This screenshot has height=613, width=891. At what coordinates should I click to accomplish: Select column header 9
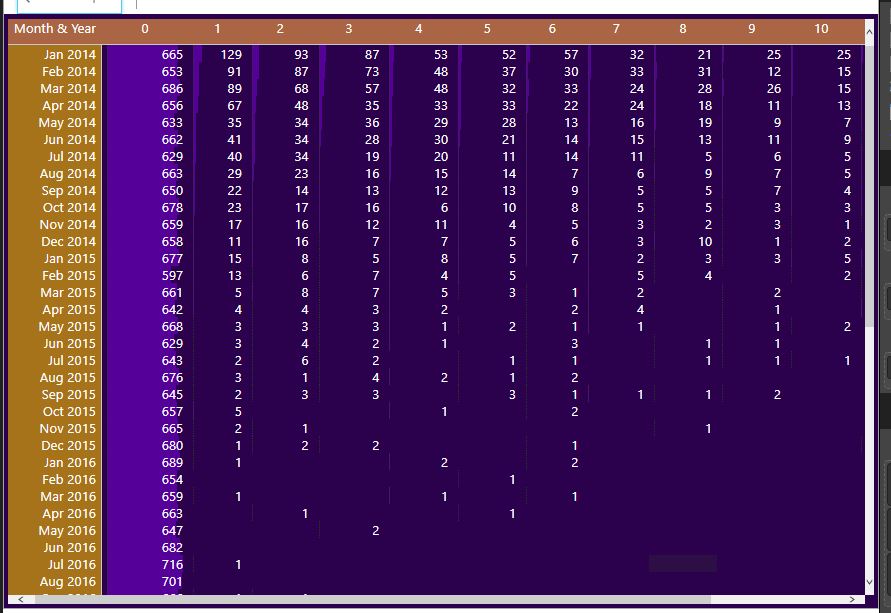coord(751,28)
